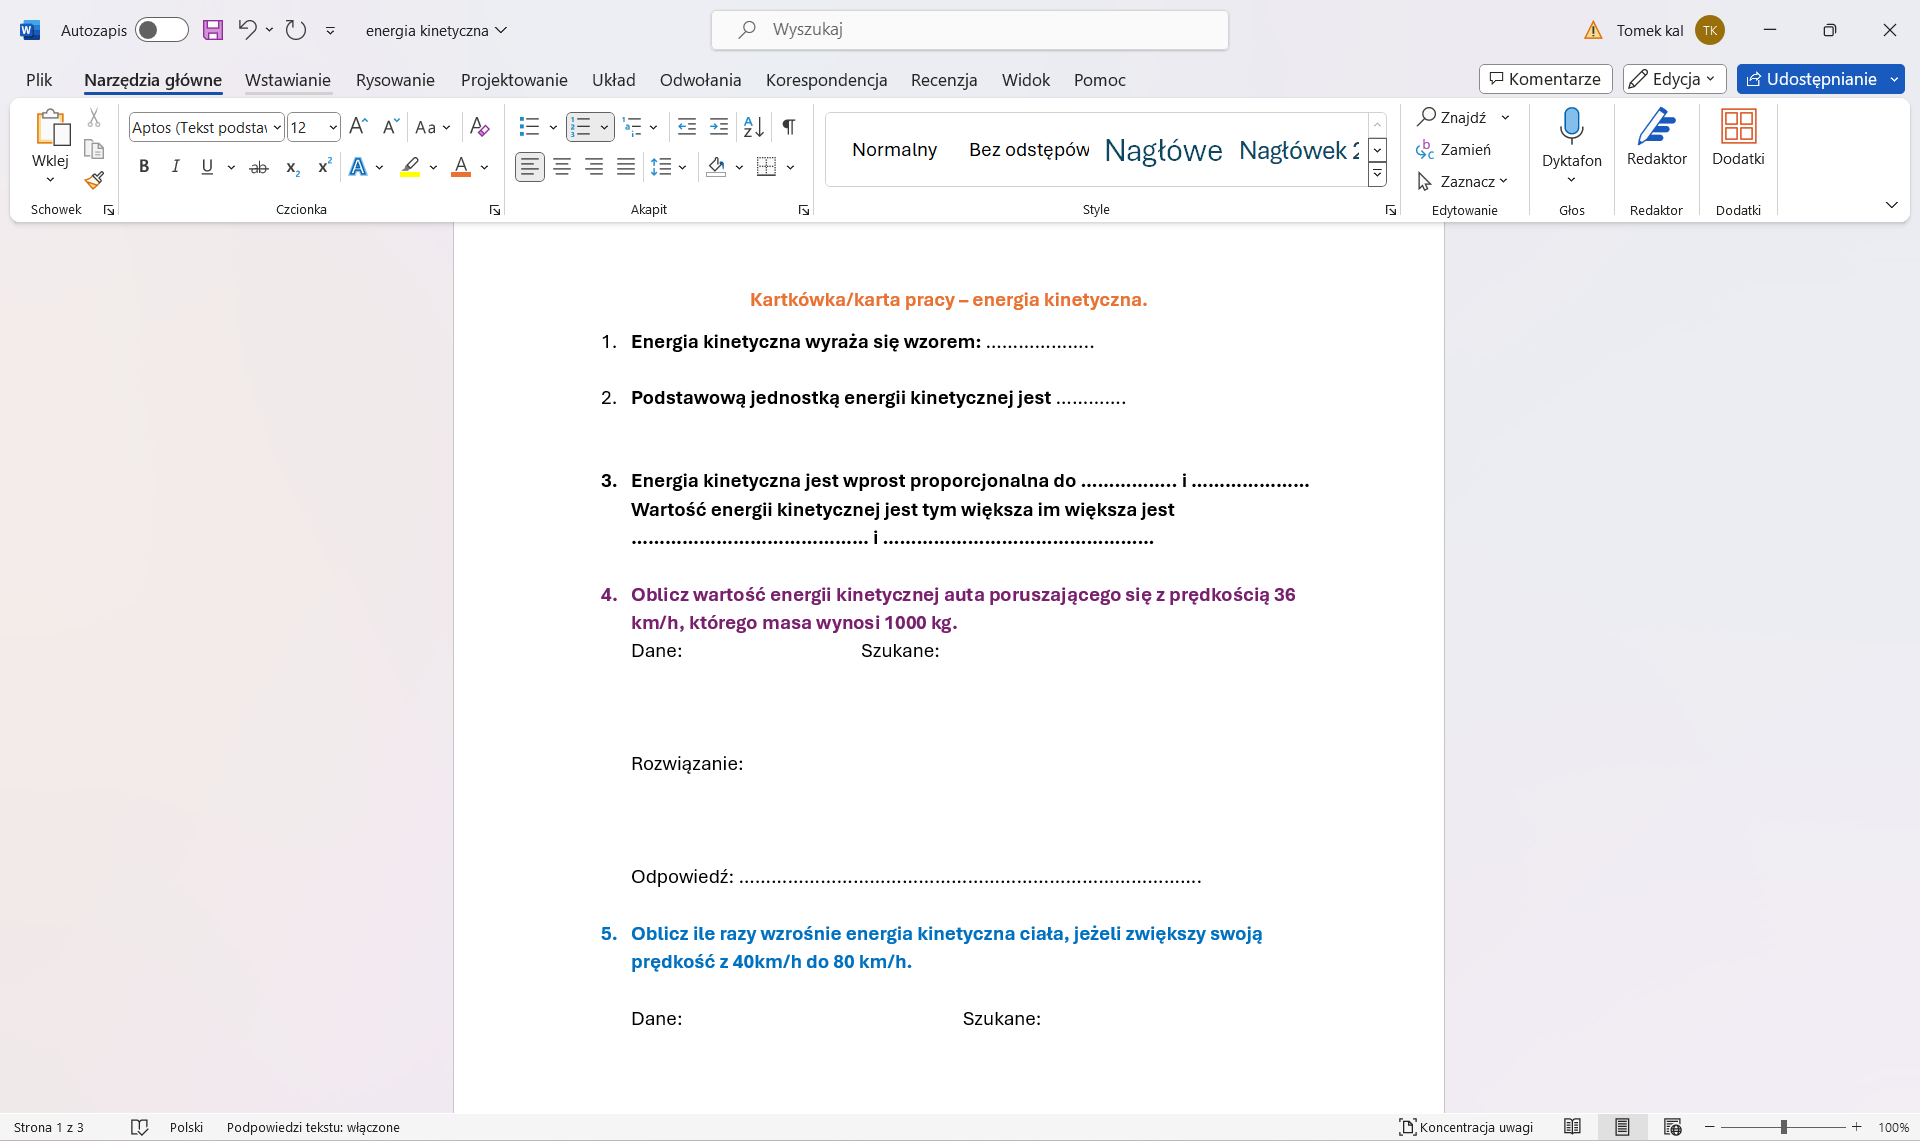Click the Strikethrough text icon
This screenshot has height=1141, width=1920.
tap(259, 167)
